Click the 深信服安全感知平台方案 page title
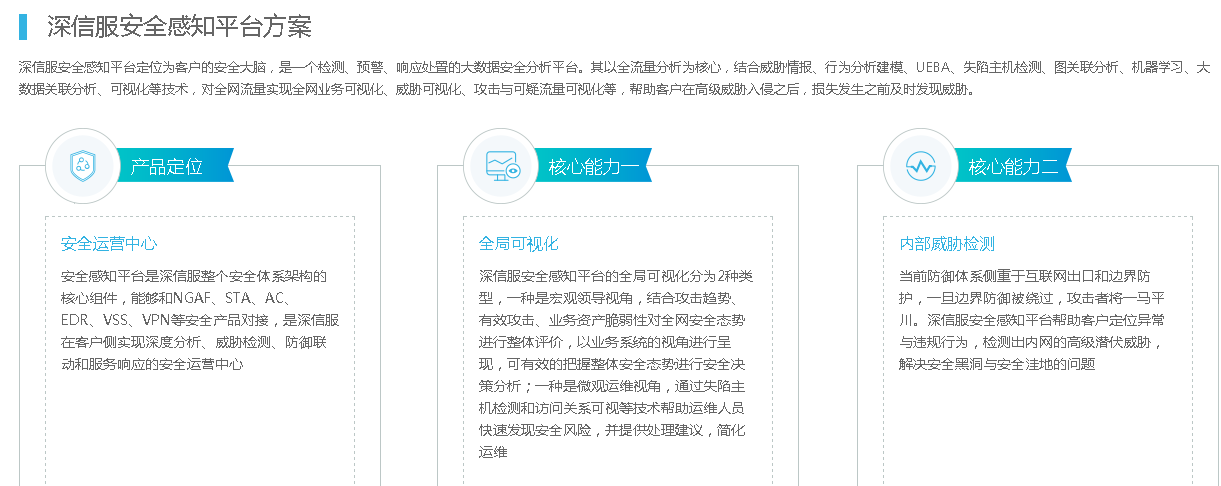Image resolution: width=1221 pixels, height=486 pixels. pyautogui.click(x=180, y=26)
